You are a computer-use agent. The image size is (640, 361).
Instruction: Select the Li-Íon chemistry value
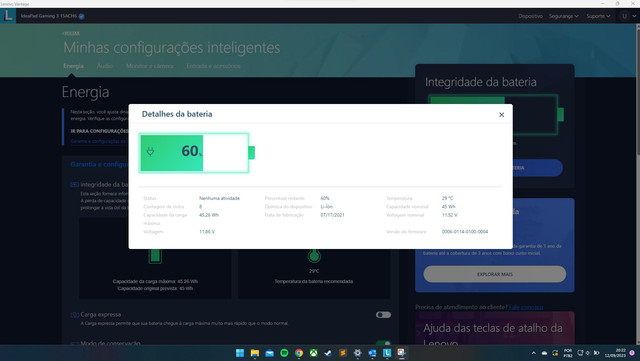327,207
